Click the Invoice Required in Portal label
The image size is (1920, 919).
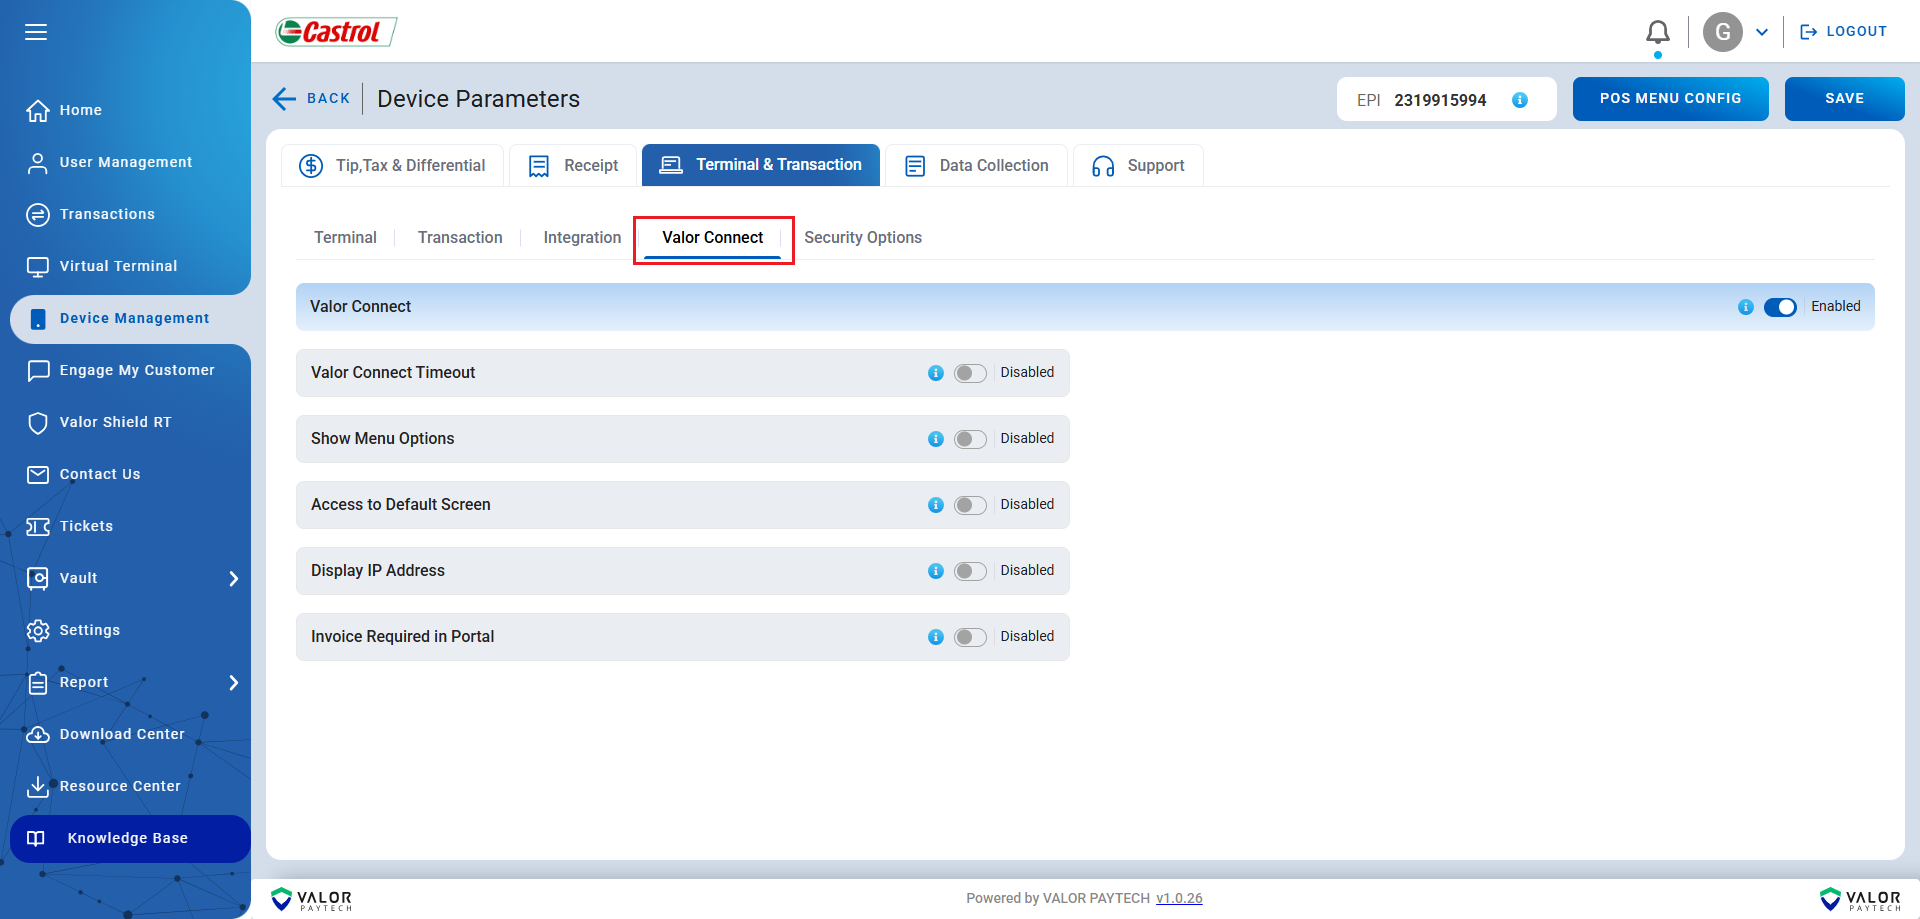coord(402,636)
